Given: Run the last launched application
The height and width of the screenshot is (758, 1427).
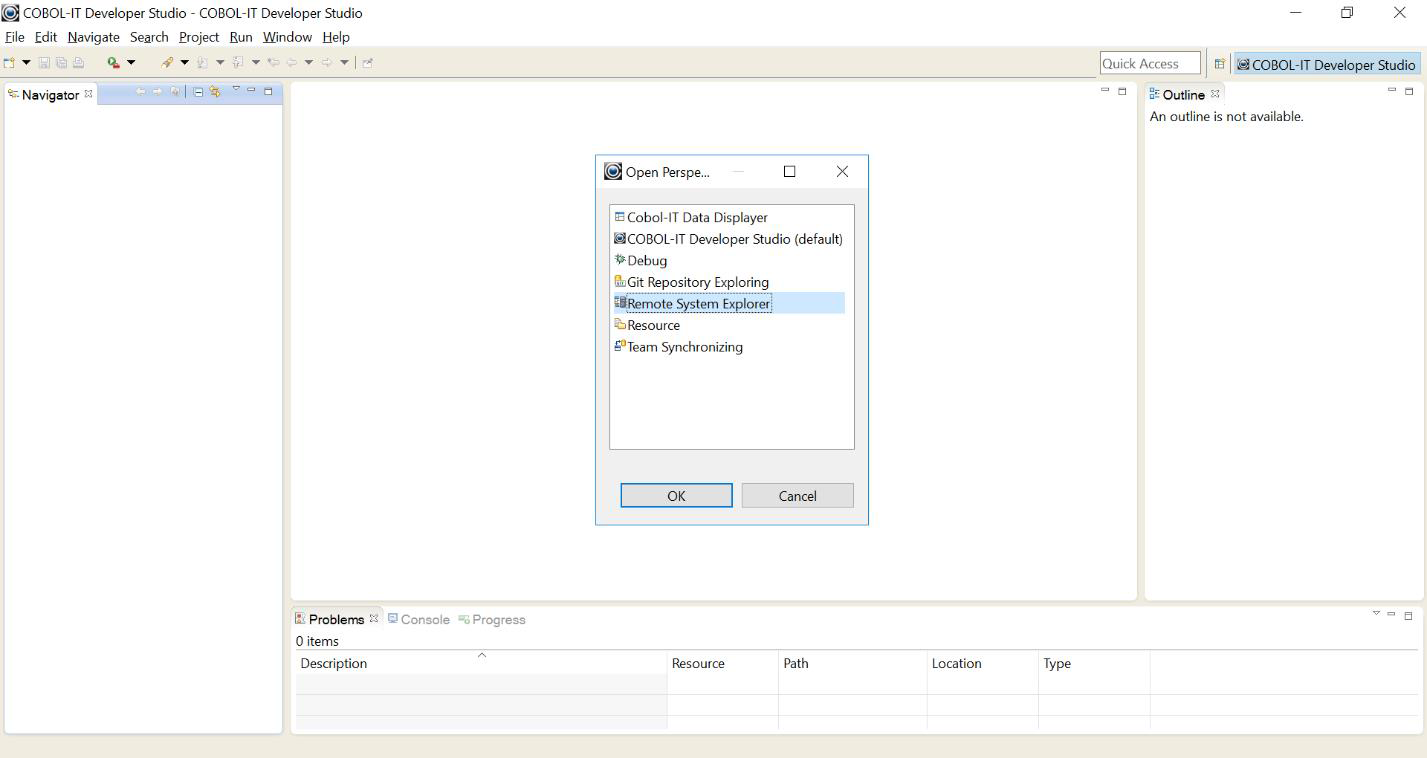Looking at the screenshot, I should [x=112, y=62].
